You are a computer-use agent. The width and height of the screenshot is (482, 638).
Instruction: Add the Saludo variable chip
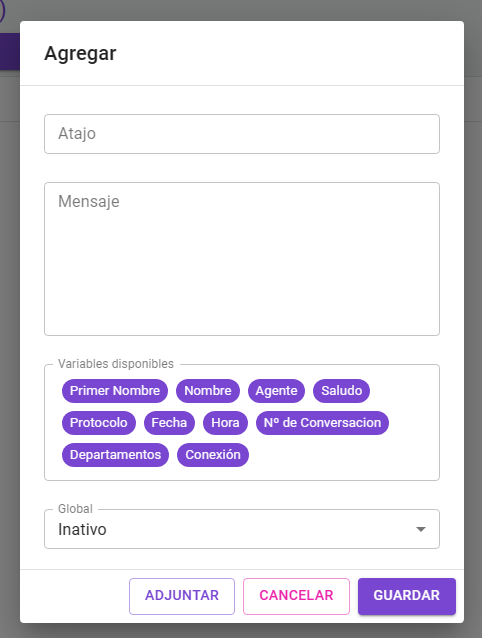coord(341,391)
